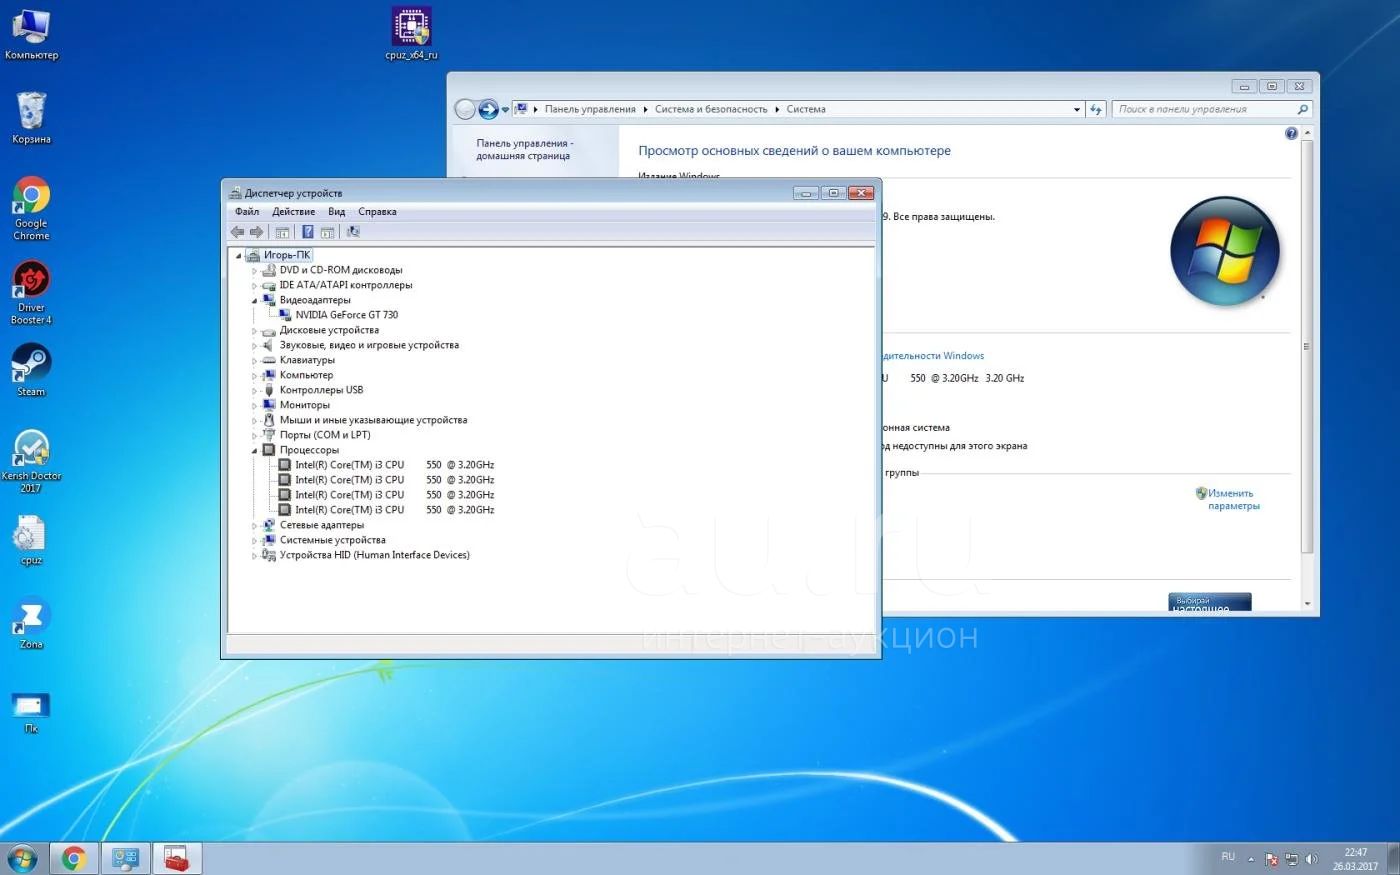Open Вид menu
The image size is (1400, 875).
(x=337, y=212)
